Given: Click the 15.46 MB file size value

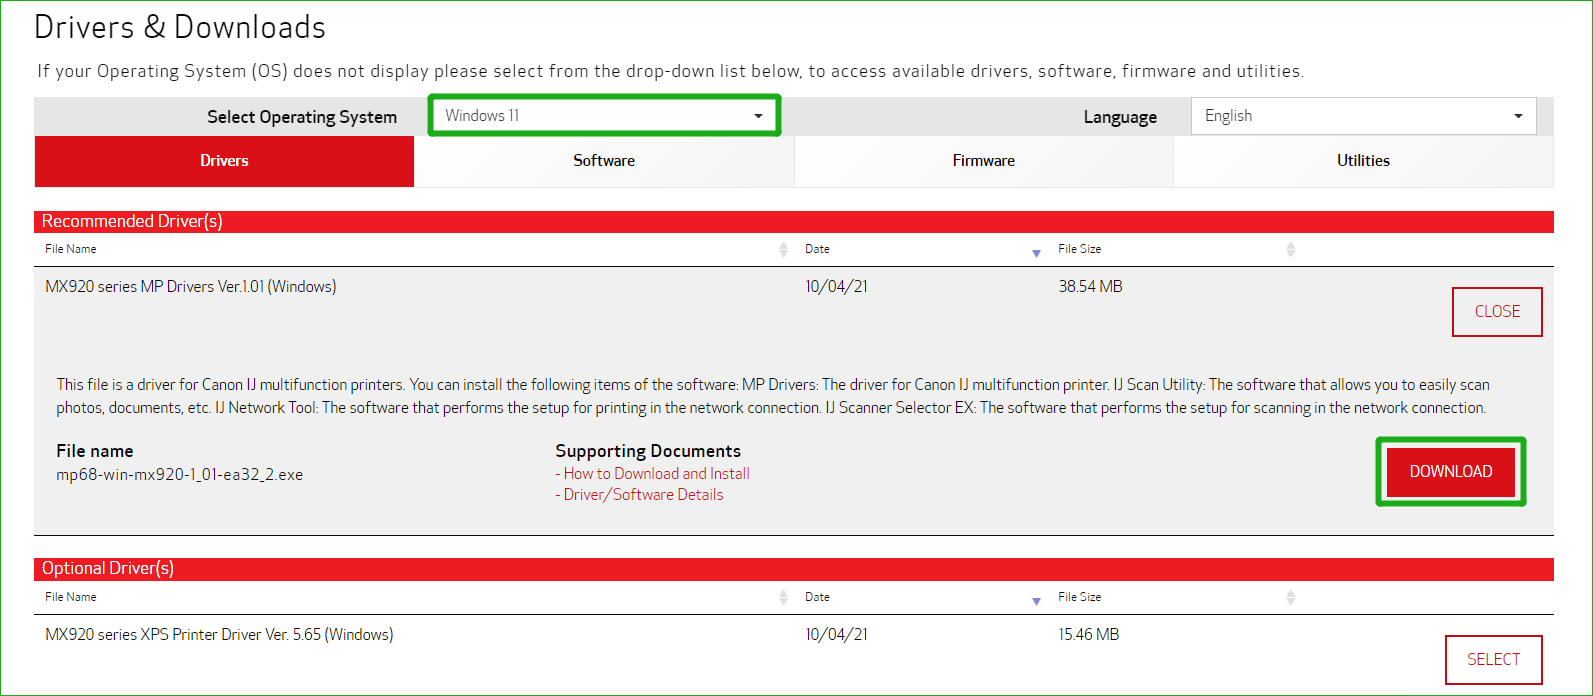Looking at the screenshot, I should point(1088,635).
